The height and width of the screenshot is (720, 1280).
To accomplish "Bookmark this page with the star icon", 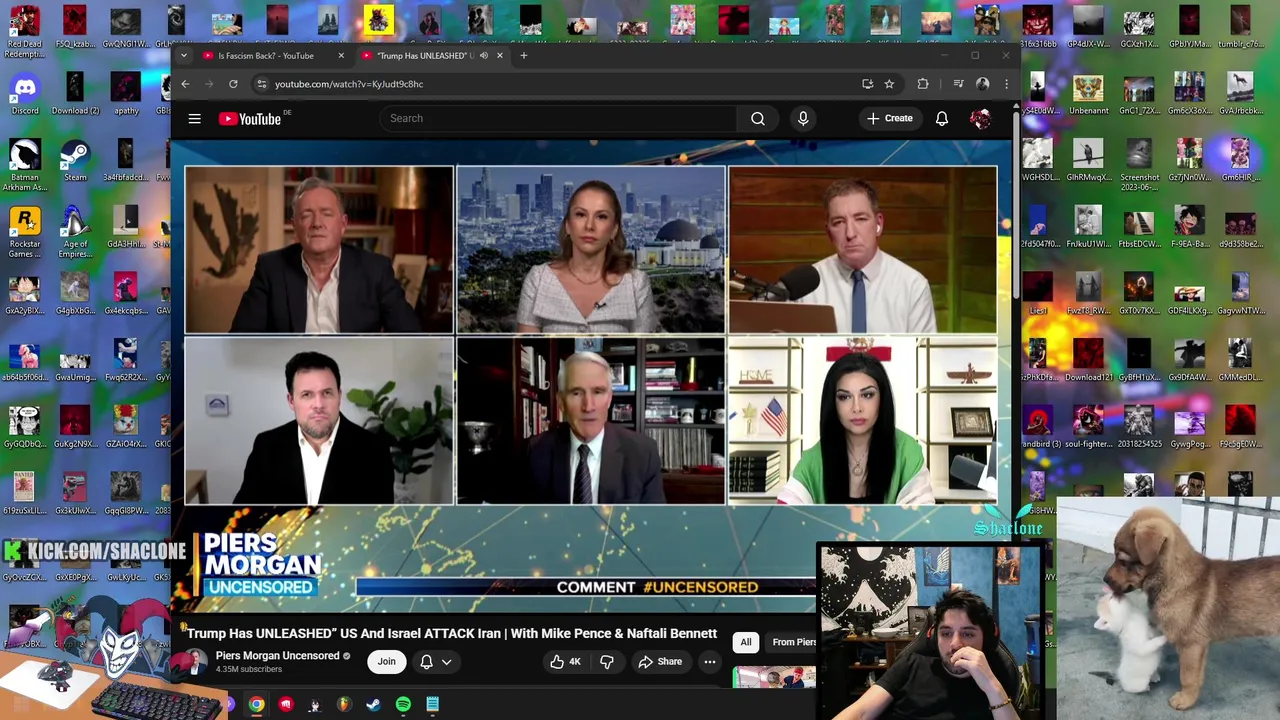I will click(889, 84).
